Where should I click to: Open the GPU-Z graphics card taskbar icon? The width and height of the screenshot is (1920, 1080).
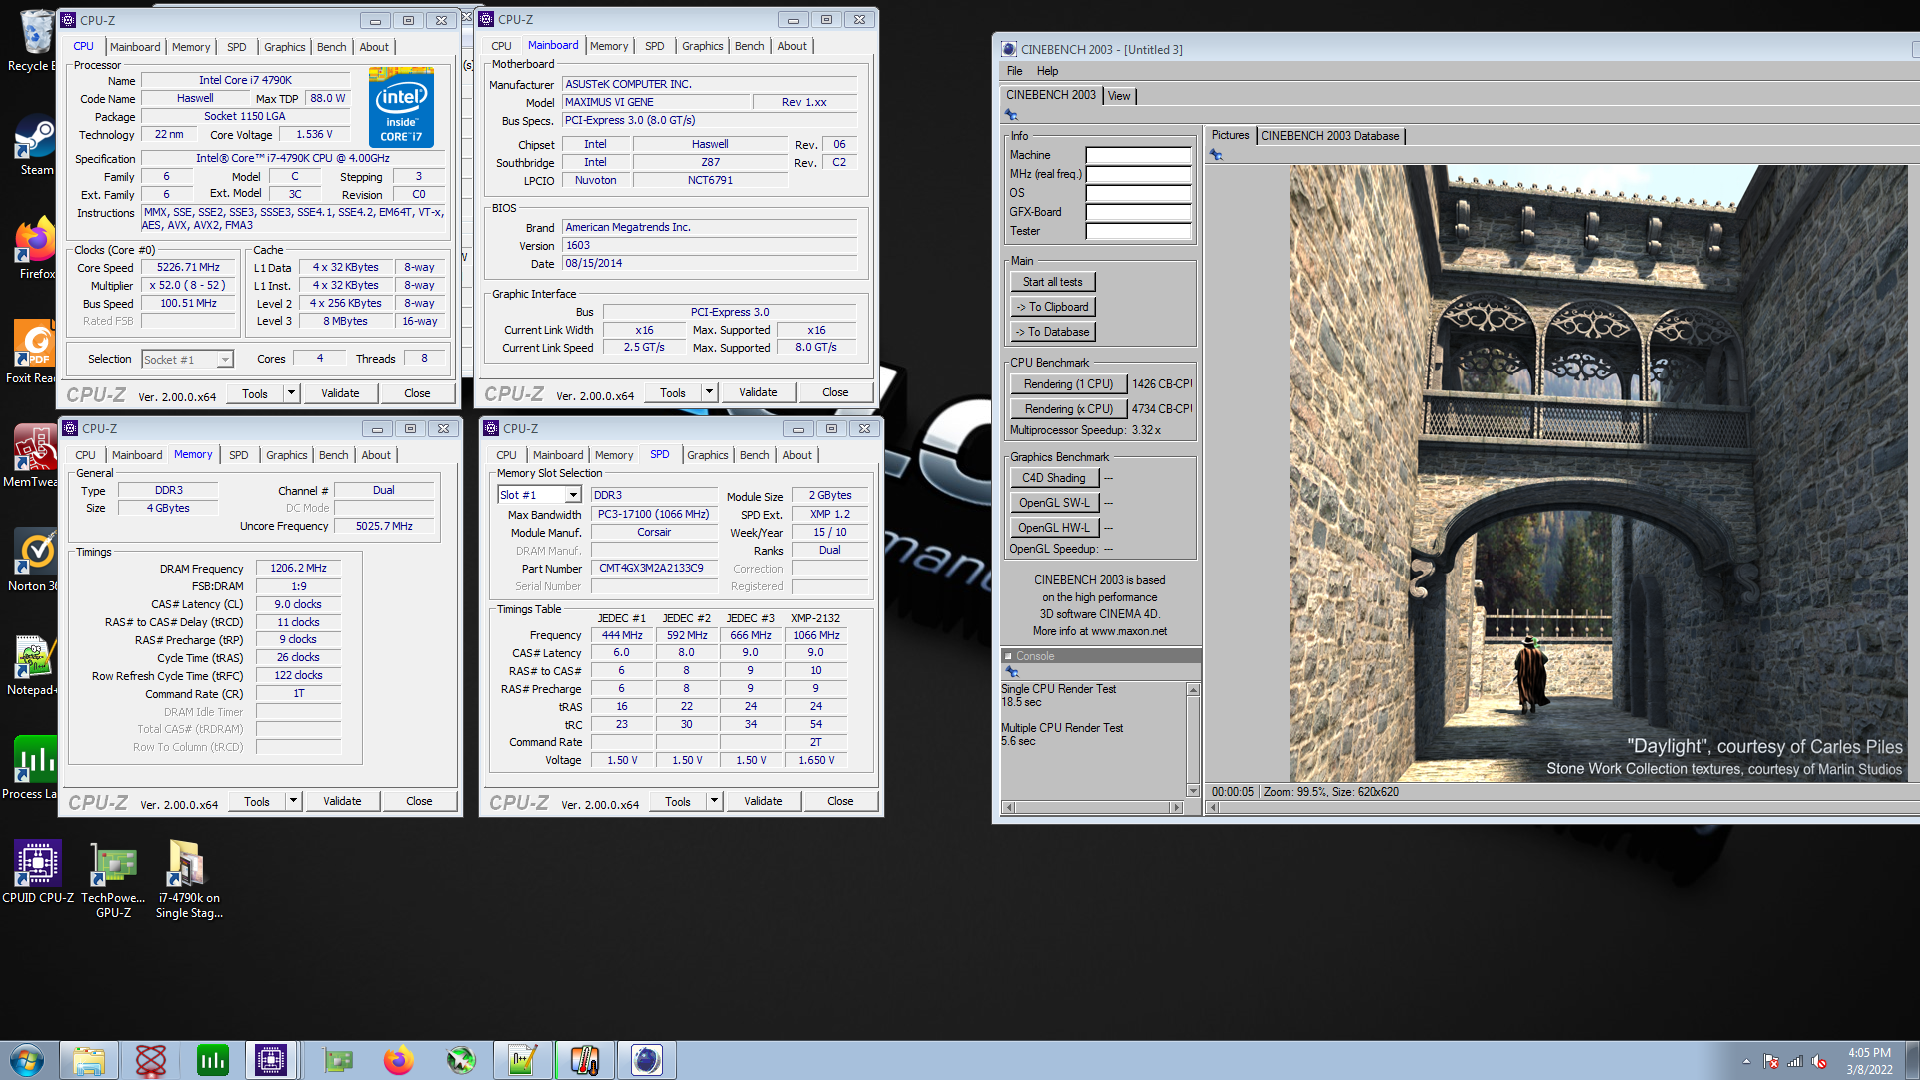click(338, 1060)
